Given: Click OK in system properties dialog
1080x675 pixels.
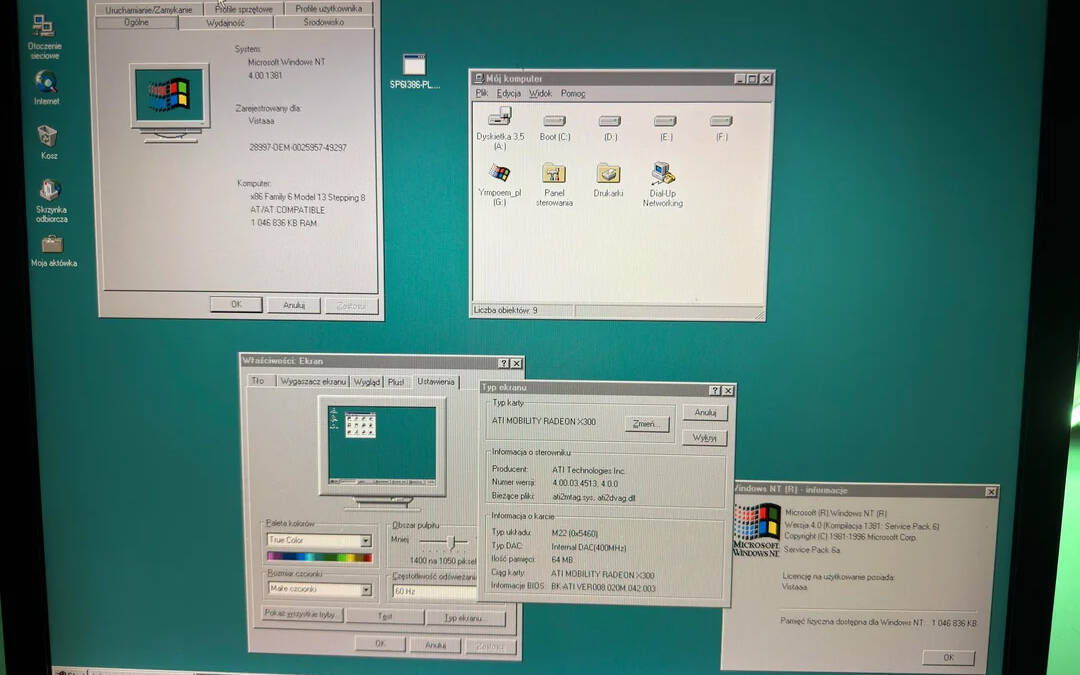Looking at the screenshot, I should point(236,304).
